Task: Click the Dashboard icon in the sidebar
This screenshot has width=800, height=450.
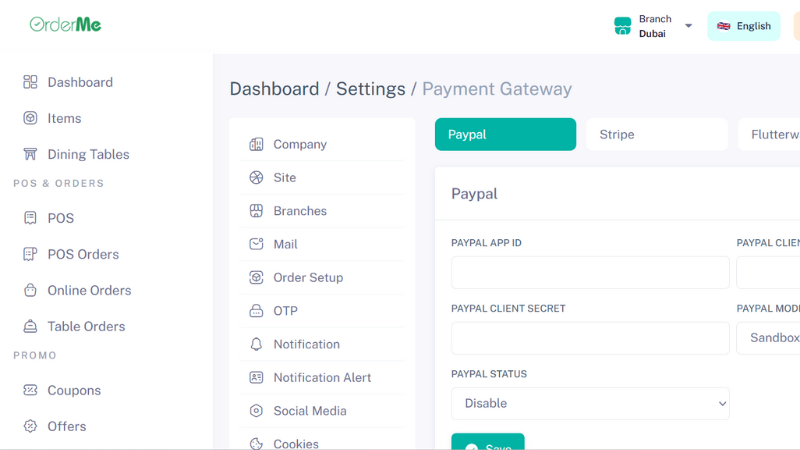Action: [30, 82]
